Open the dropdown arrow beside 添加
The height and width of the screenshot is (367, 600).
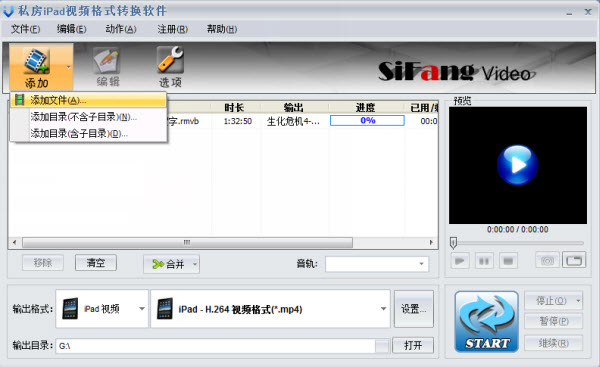pyautogui.click(x=68, y=67)
